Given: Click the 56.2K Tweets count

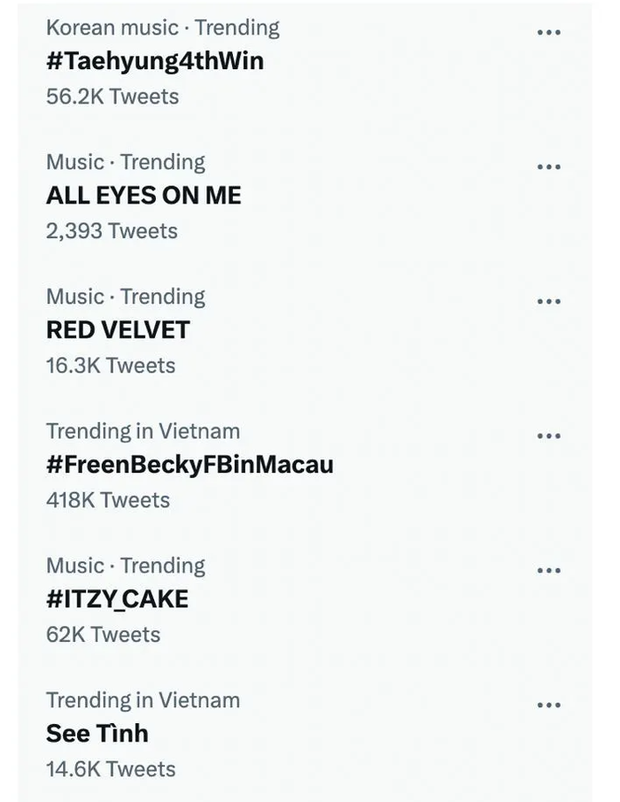Looking at the screenshot, I should (112, 96).
